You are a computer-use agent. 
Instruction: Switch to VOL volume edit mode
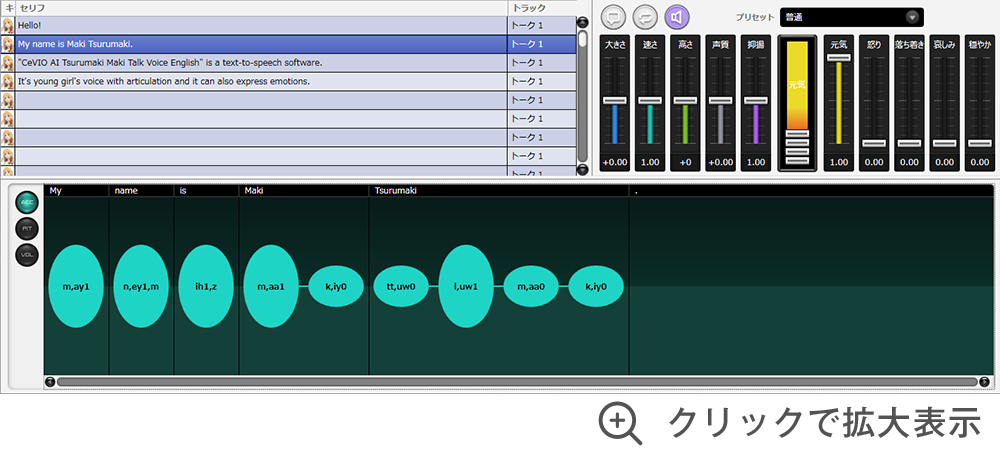click(x=27, y=255)
